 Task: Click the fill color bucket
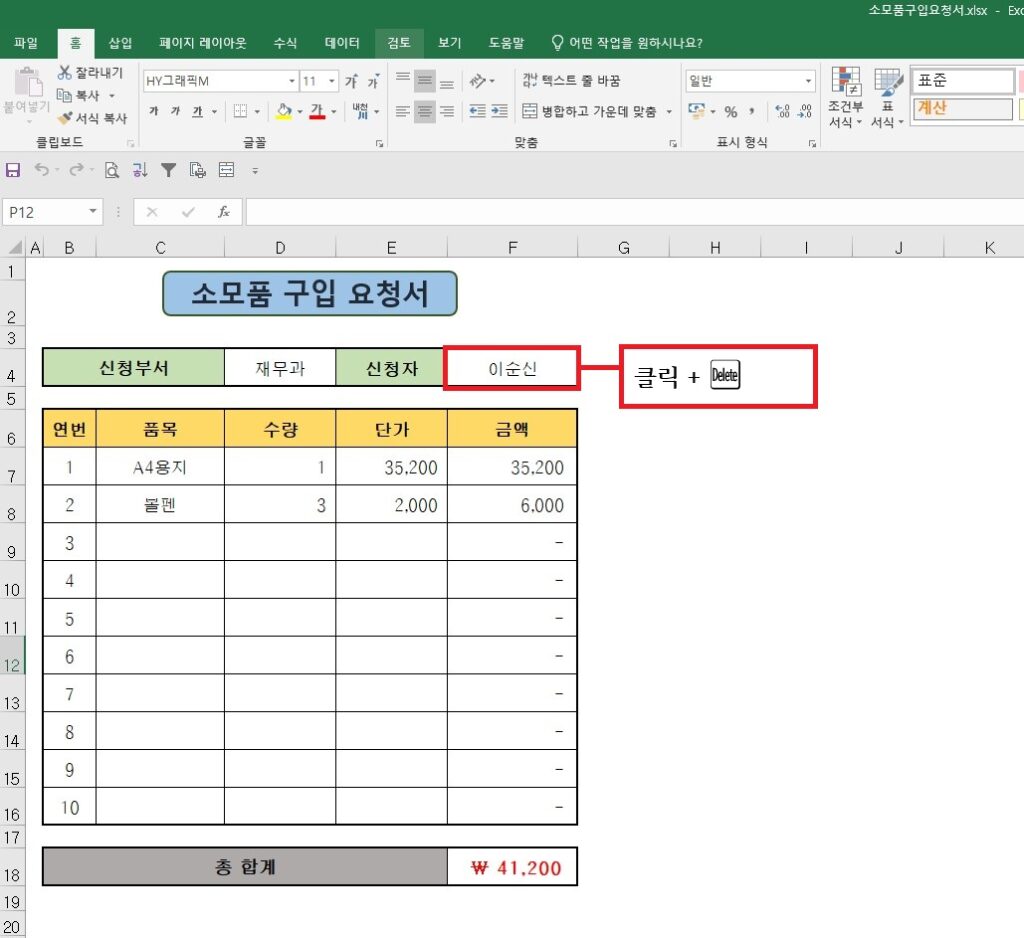284,111
